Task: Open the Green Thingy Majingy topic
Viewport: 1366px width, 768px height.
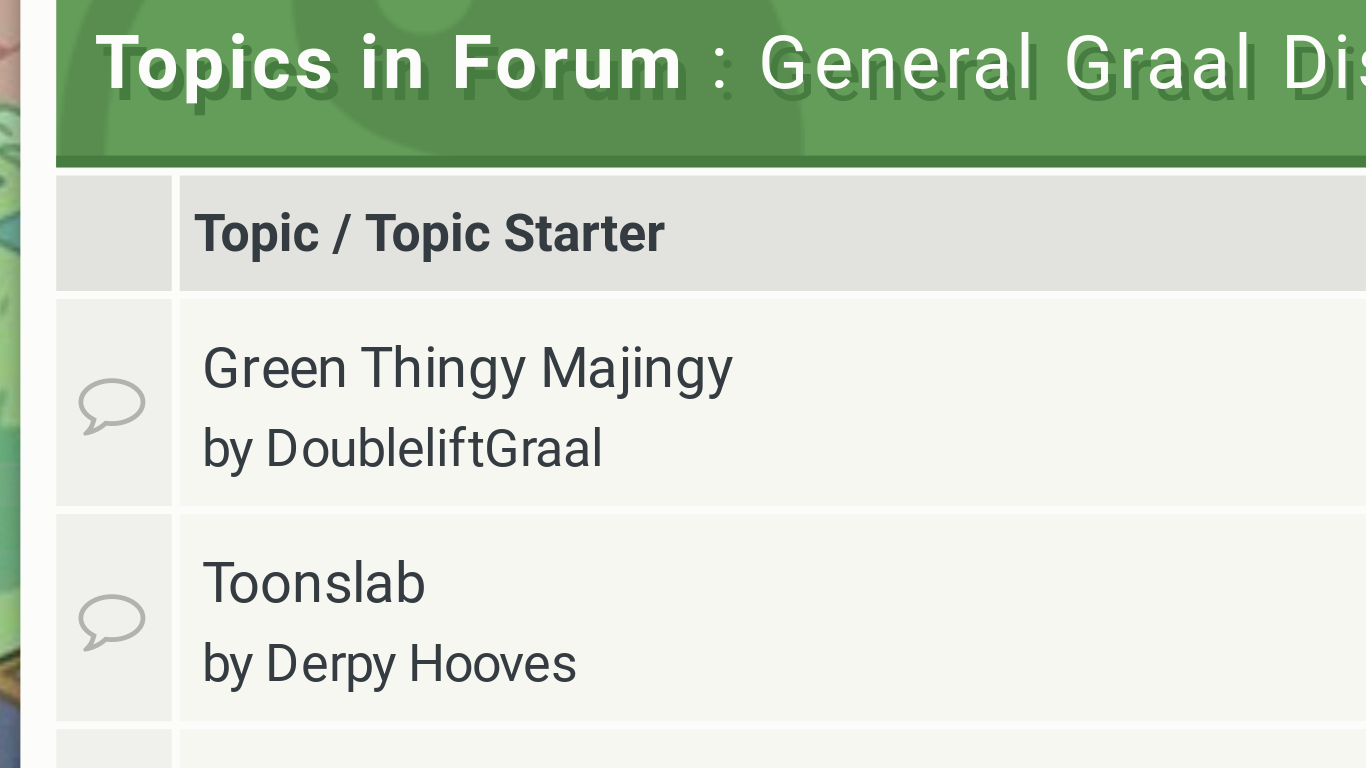Action: click(467, 368)
